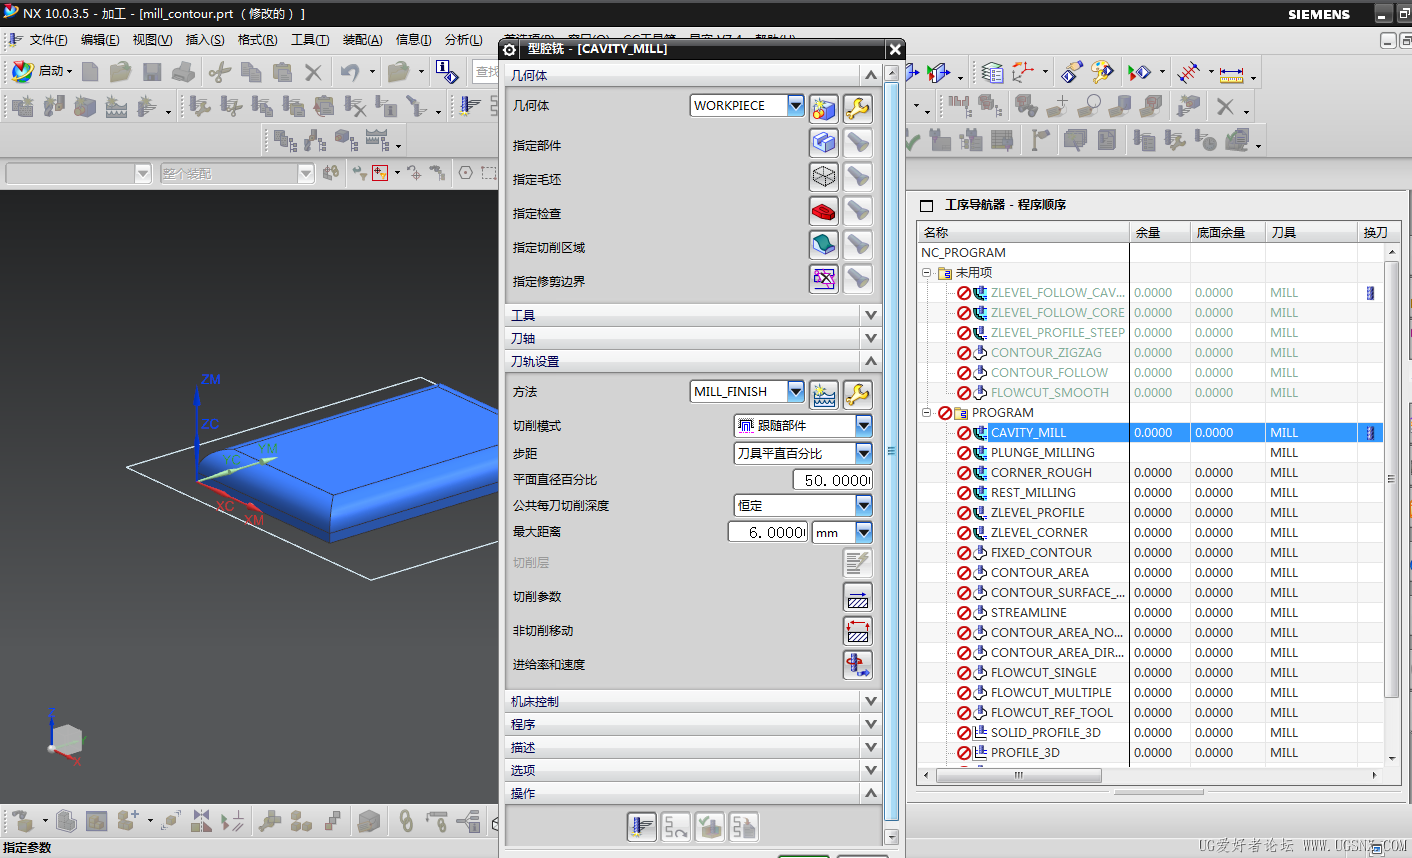The image size is (1412, 858).
Task: Click the Verify toolpath icon under 操作
Action: (710, 827)
